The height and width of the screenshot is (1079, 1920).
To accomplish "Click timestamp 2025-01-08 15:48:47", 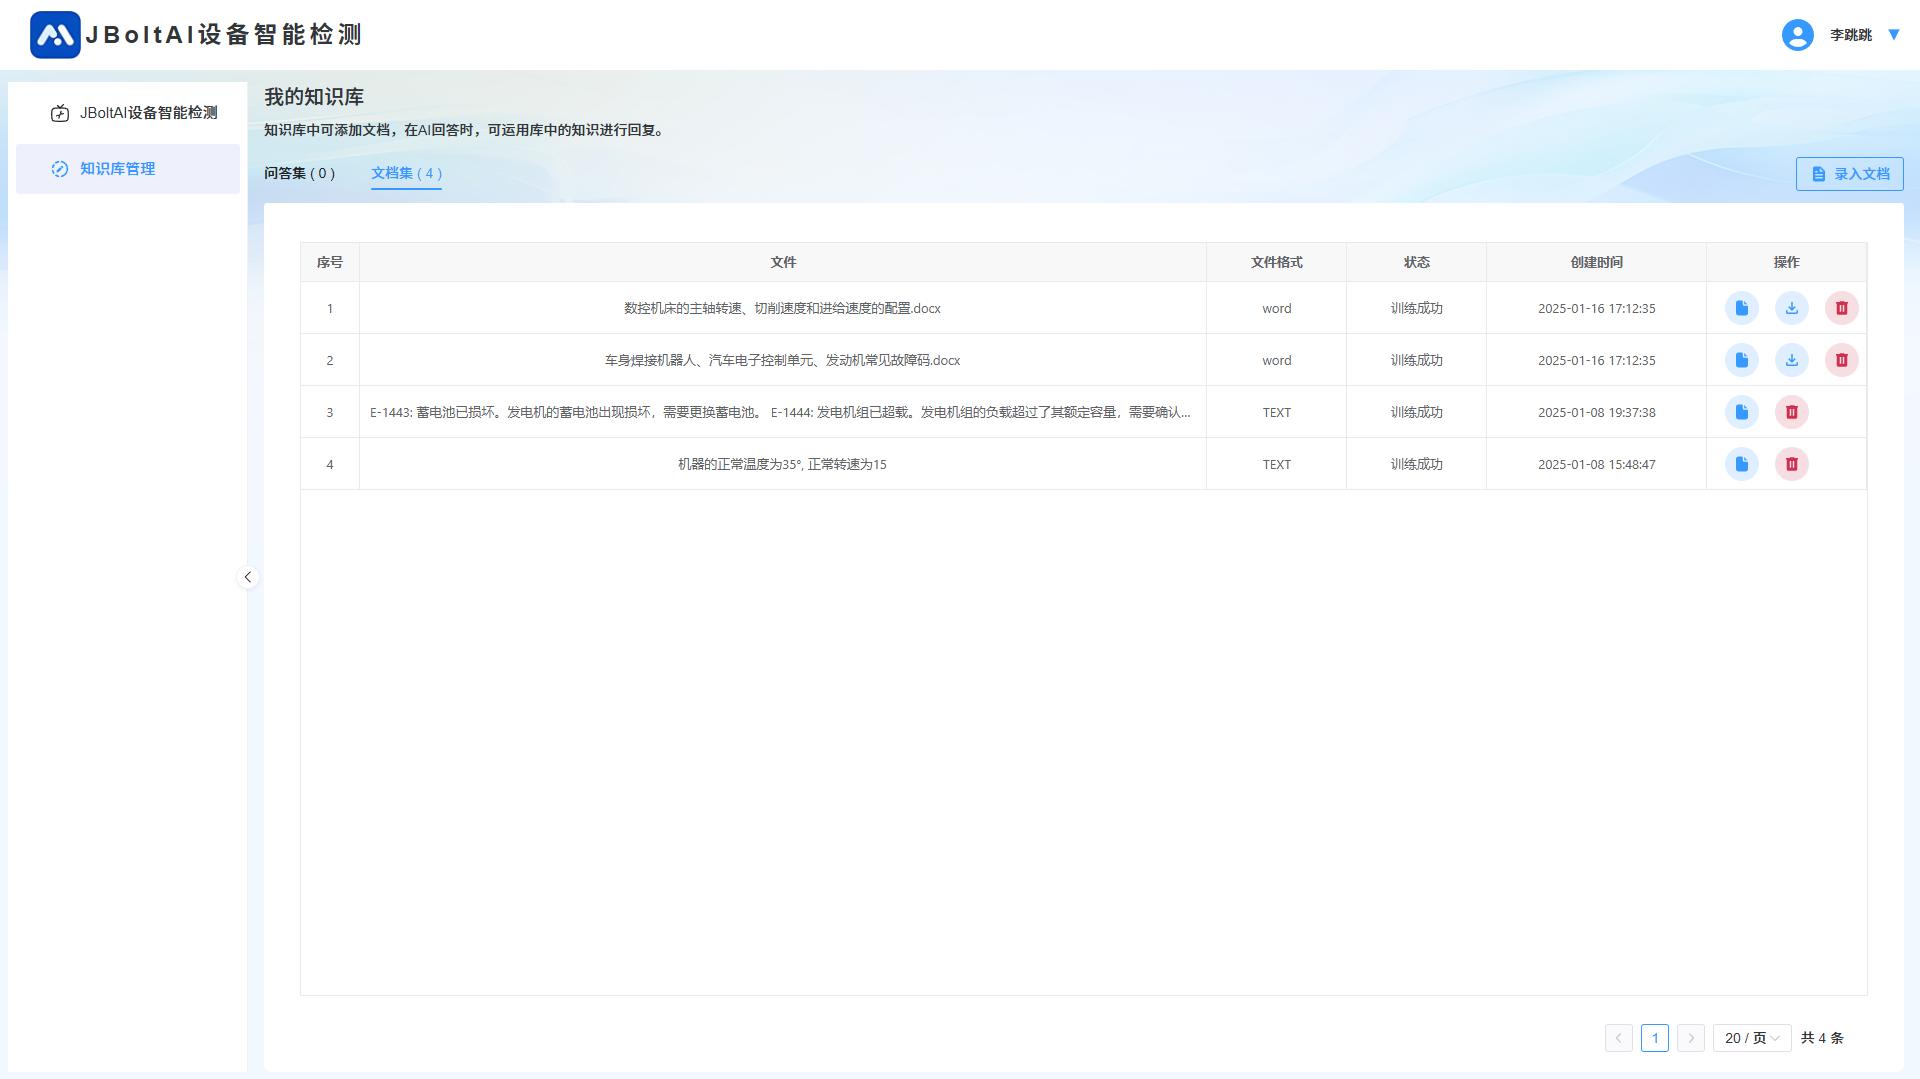I will (x=1596, y=464).
